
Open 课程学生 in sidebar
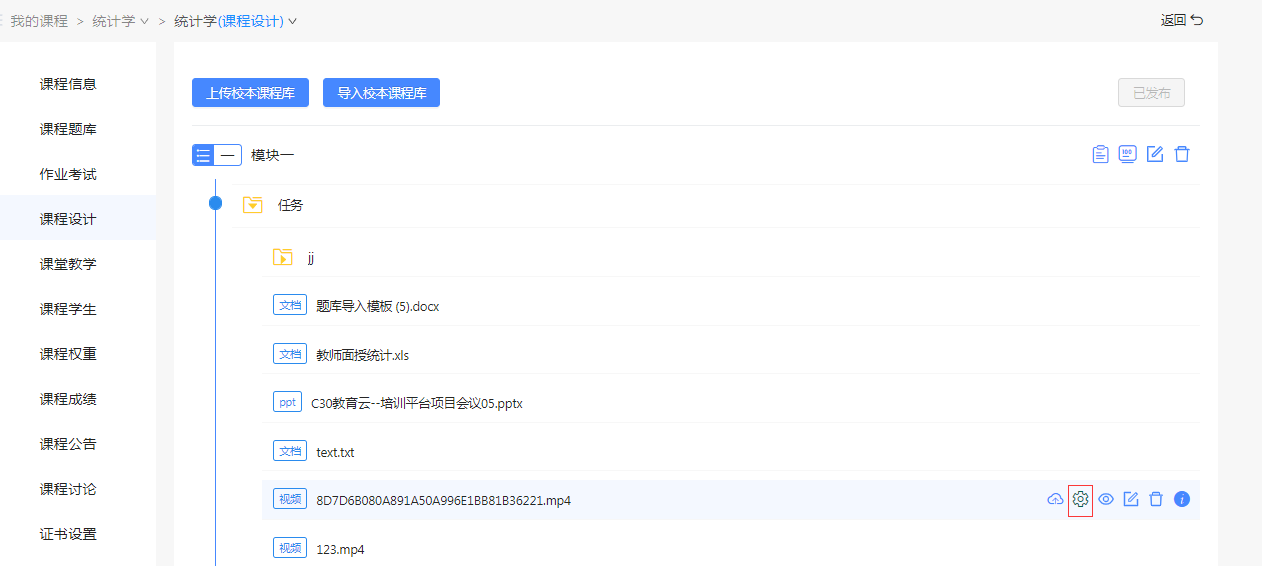pyautogui.click(x=68, y=309)
